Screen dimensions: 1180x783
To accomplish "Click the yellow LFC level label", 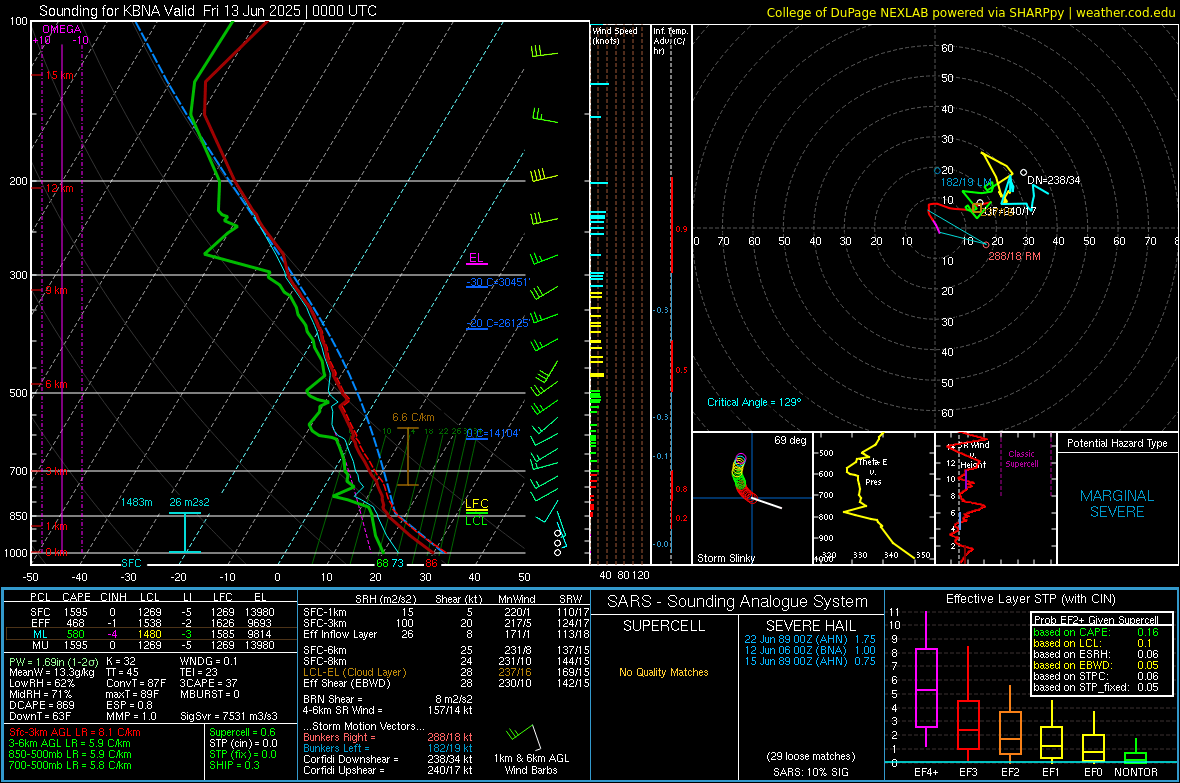I will [x=476, y=504].
